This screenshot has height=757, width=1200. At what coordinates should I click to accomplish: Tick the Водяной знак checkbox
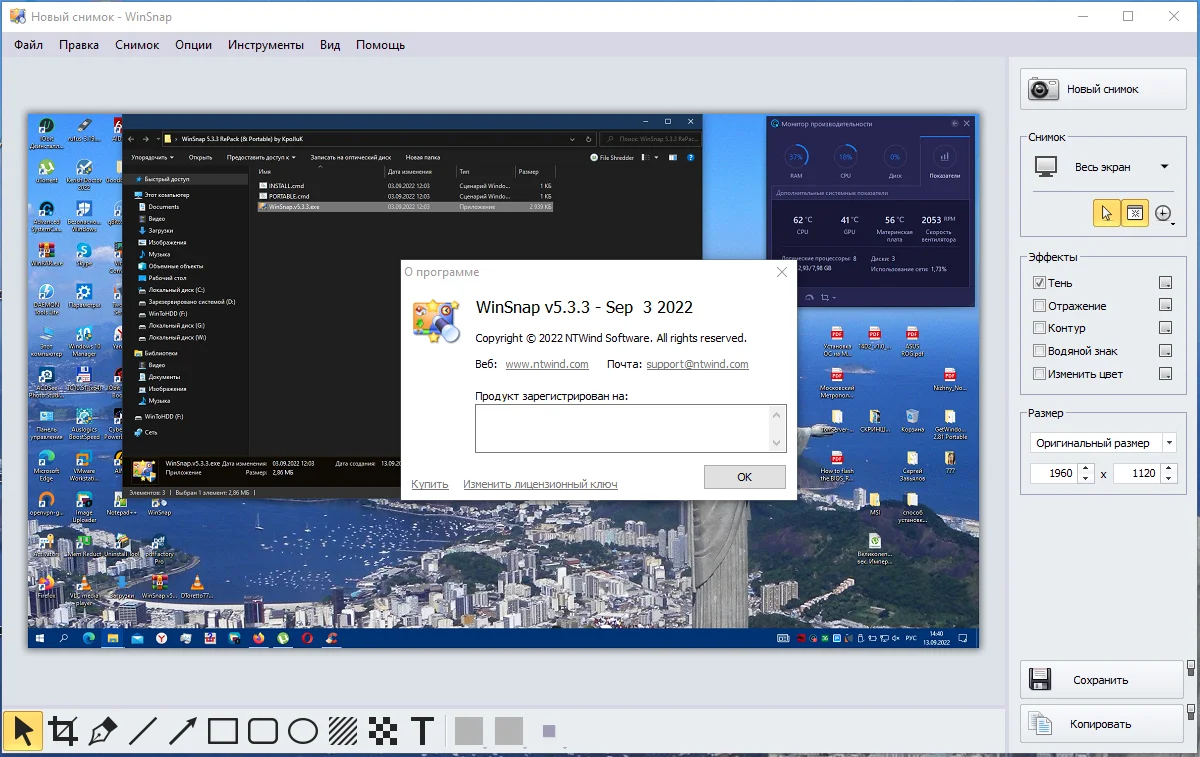coord(1039,351)
